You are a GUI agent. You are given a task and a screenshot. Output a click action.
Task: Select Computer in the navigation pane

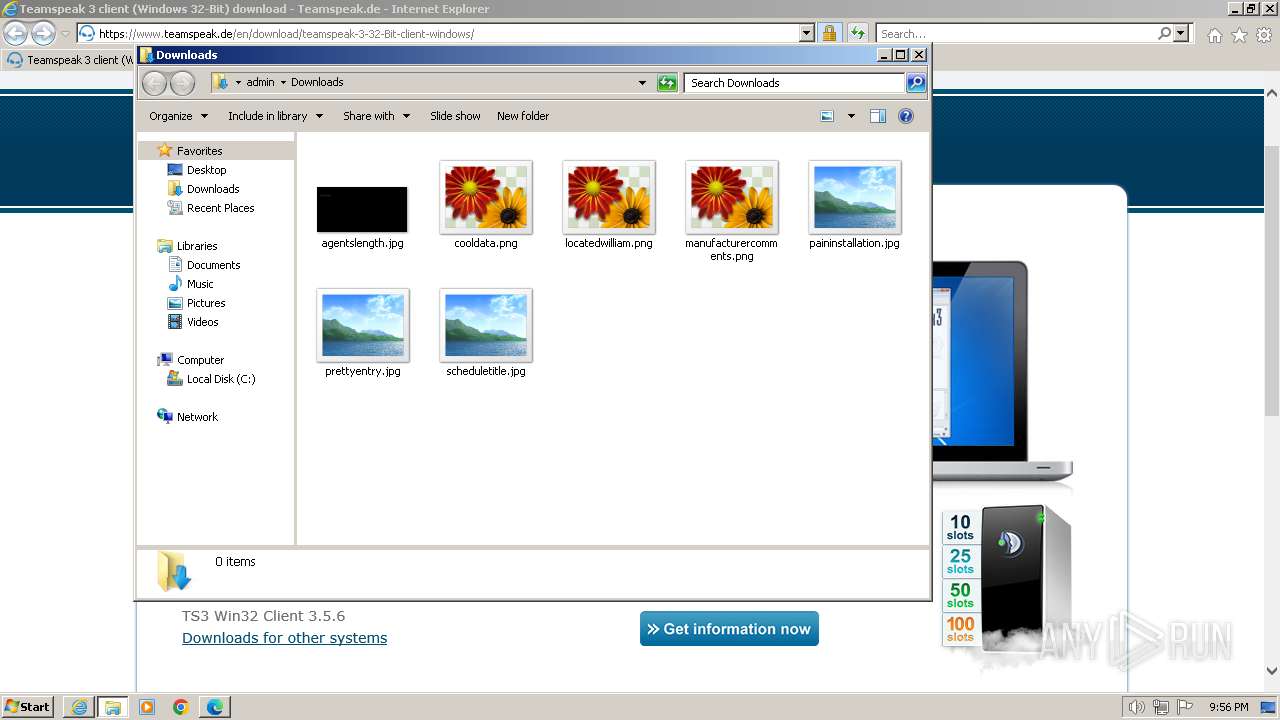point(200,360)
